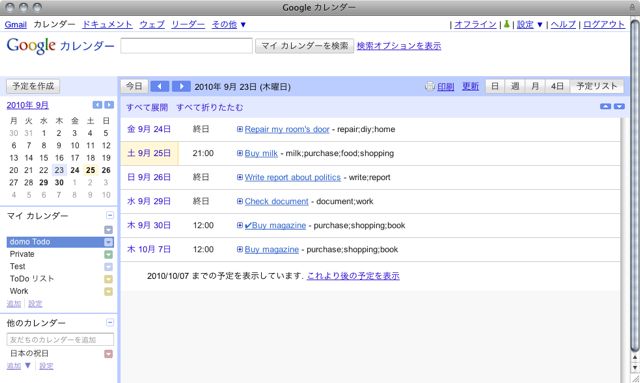Expand the Buy milk event details
The width and height of the screenshot is (640, 383).
pyautogui.click(x=240, y=153)
